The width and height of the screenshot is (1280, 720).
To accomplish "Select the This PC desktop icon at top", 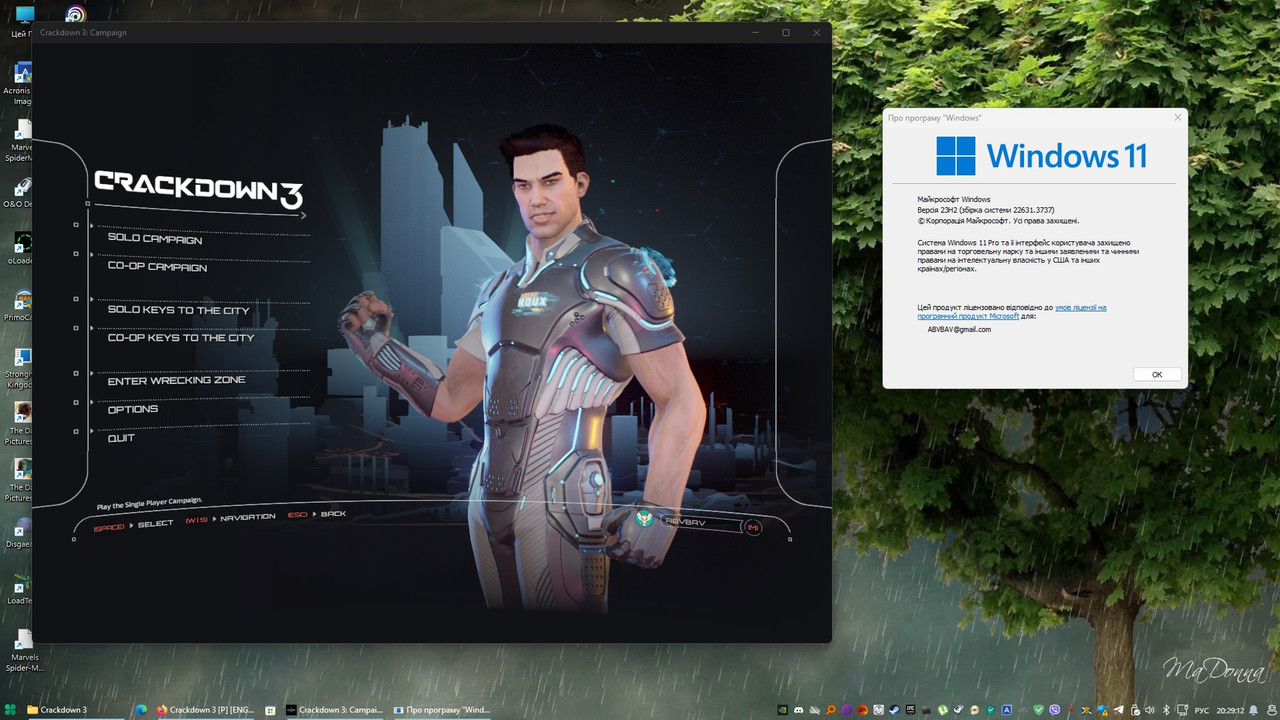I will point(22,20).
